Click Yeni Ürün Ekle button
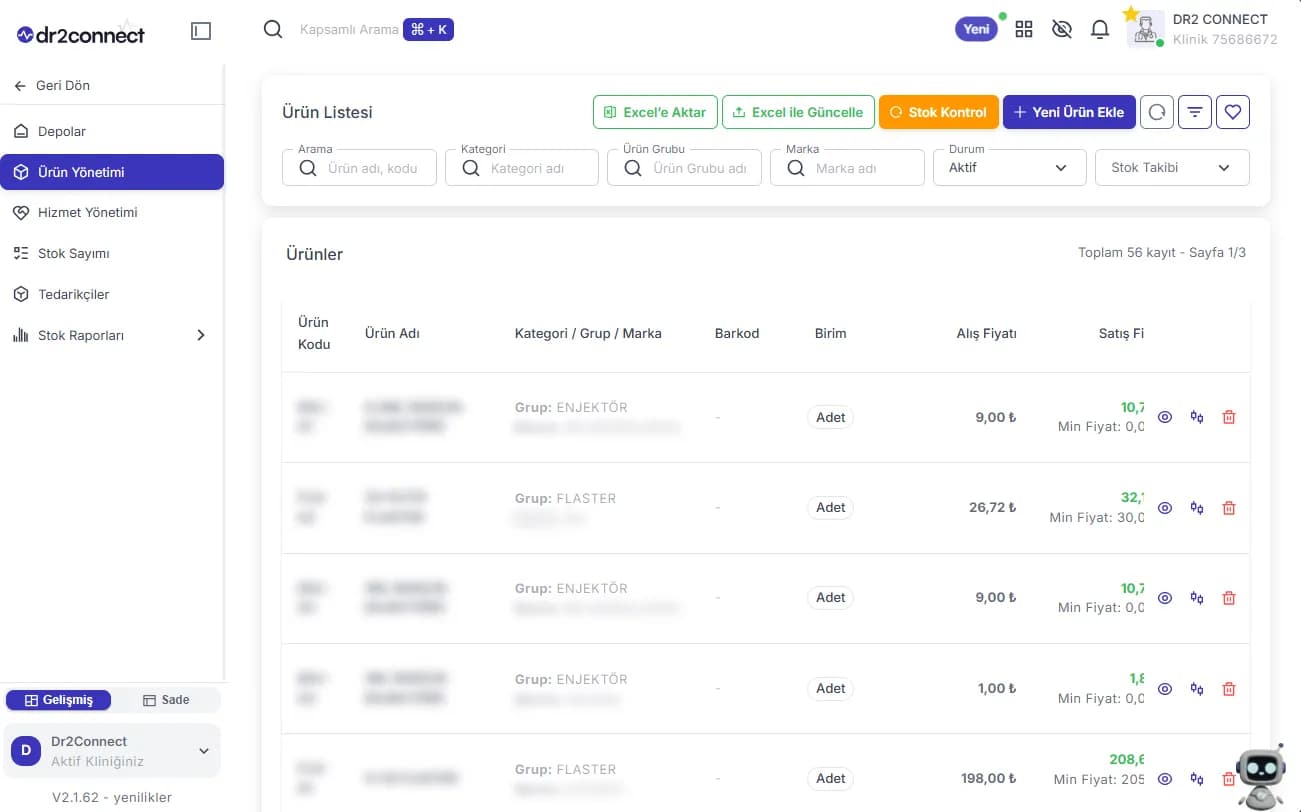The width and height of the screenshot is (1301, 812). 1069,112
